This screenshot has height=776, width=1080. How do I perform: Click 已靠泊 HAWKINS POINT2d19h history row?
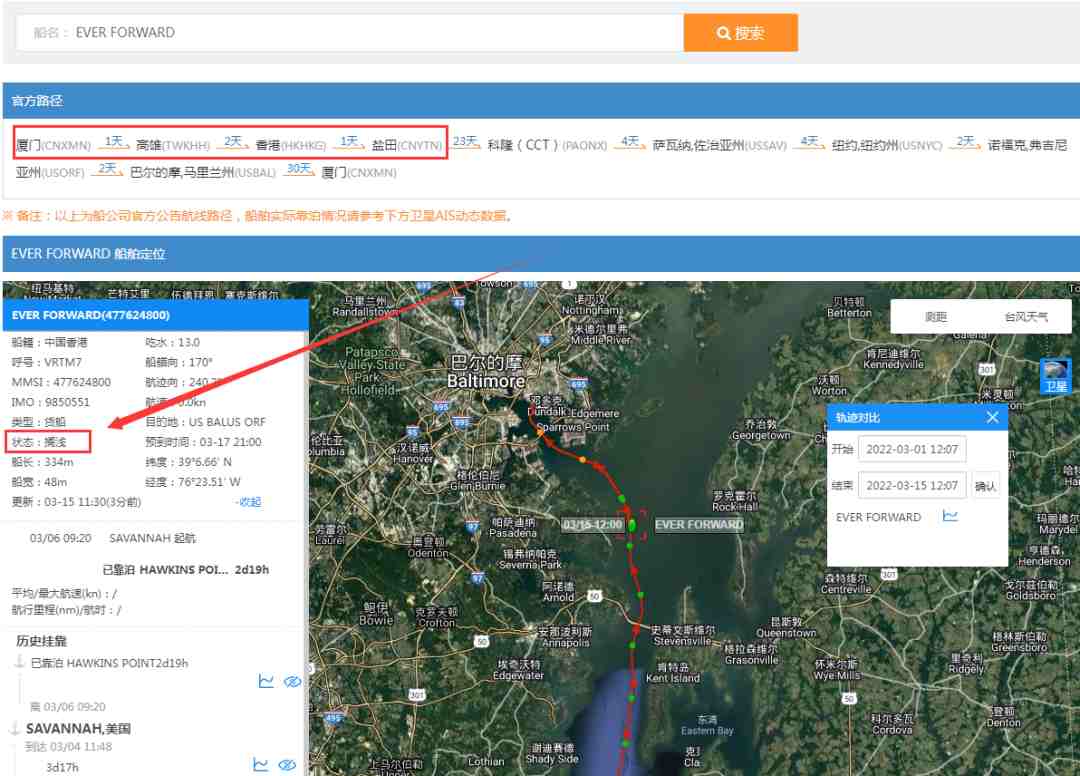109,663
